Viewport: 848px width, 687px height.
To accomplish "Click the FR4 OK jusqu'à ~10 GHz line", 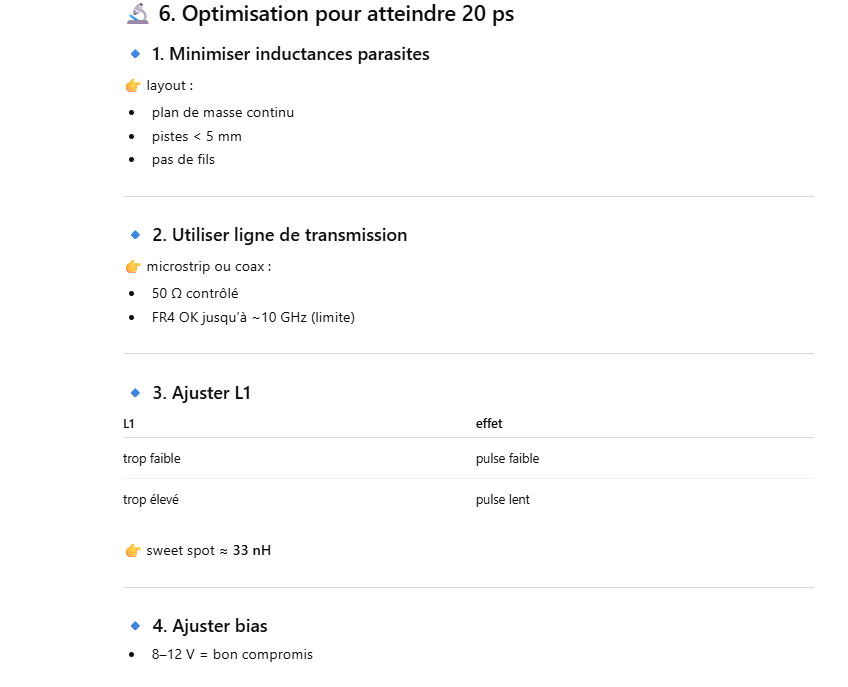I will tap(253, 318).
